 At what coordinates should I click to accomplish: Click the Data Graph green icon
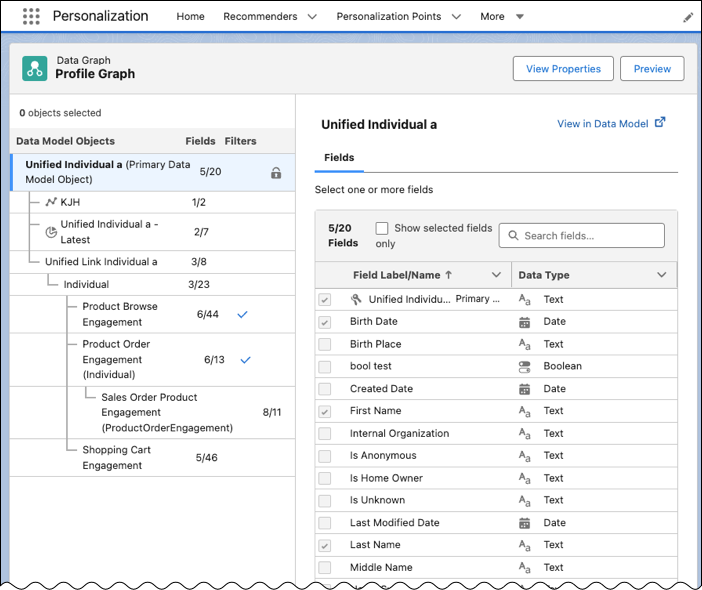click(34, 68)
